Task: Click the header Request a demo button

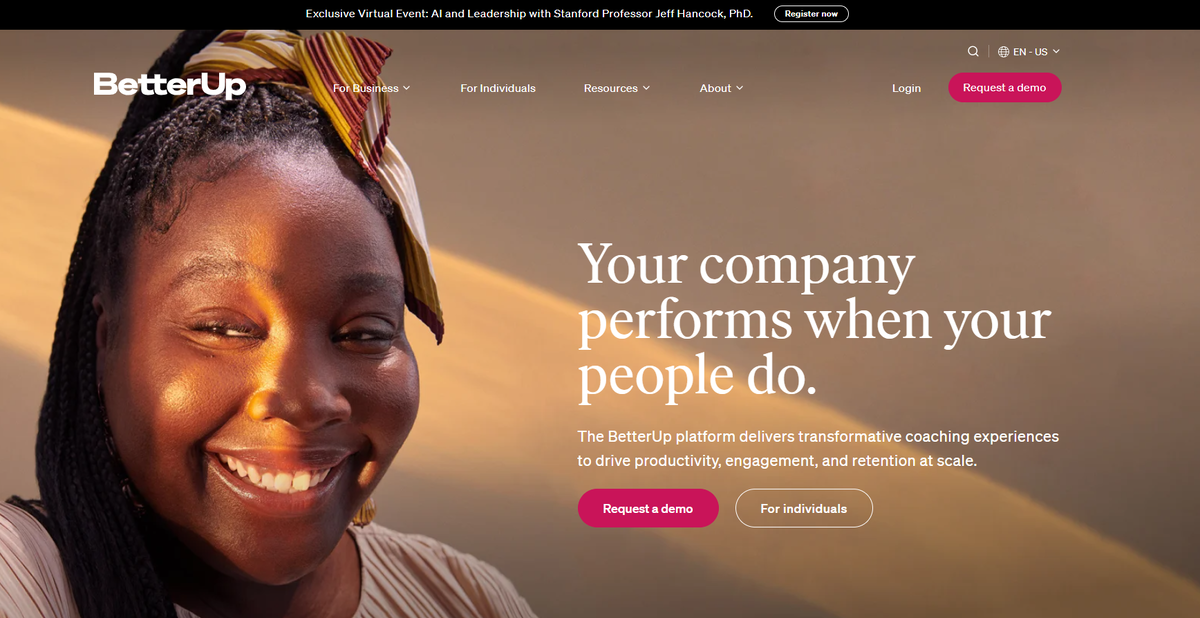Action: coord(1005,87)
